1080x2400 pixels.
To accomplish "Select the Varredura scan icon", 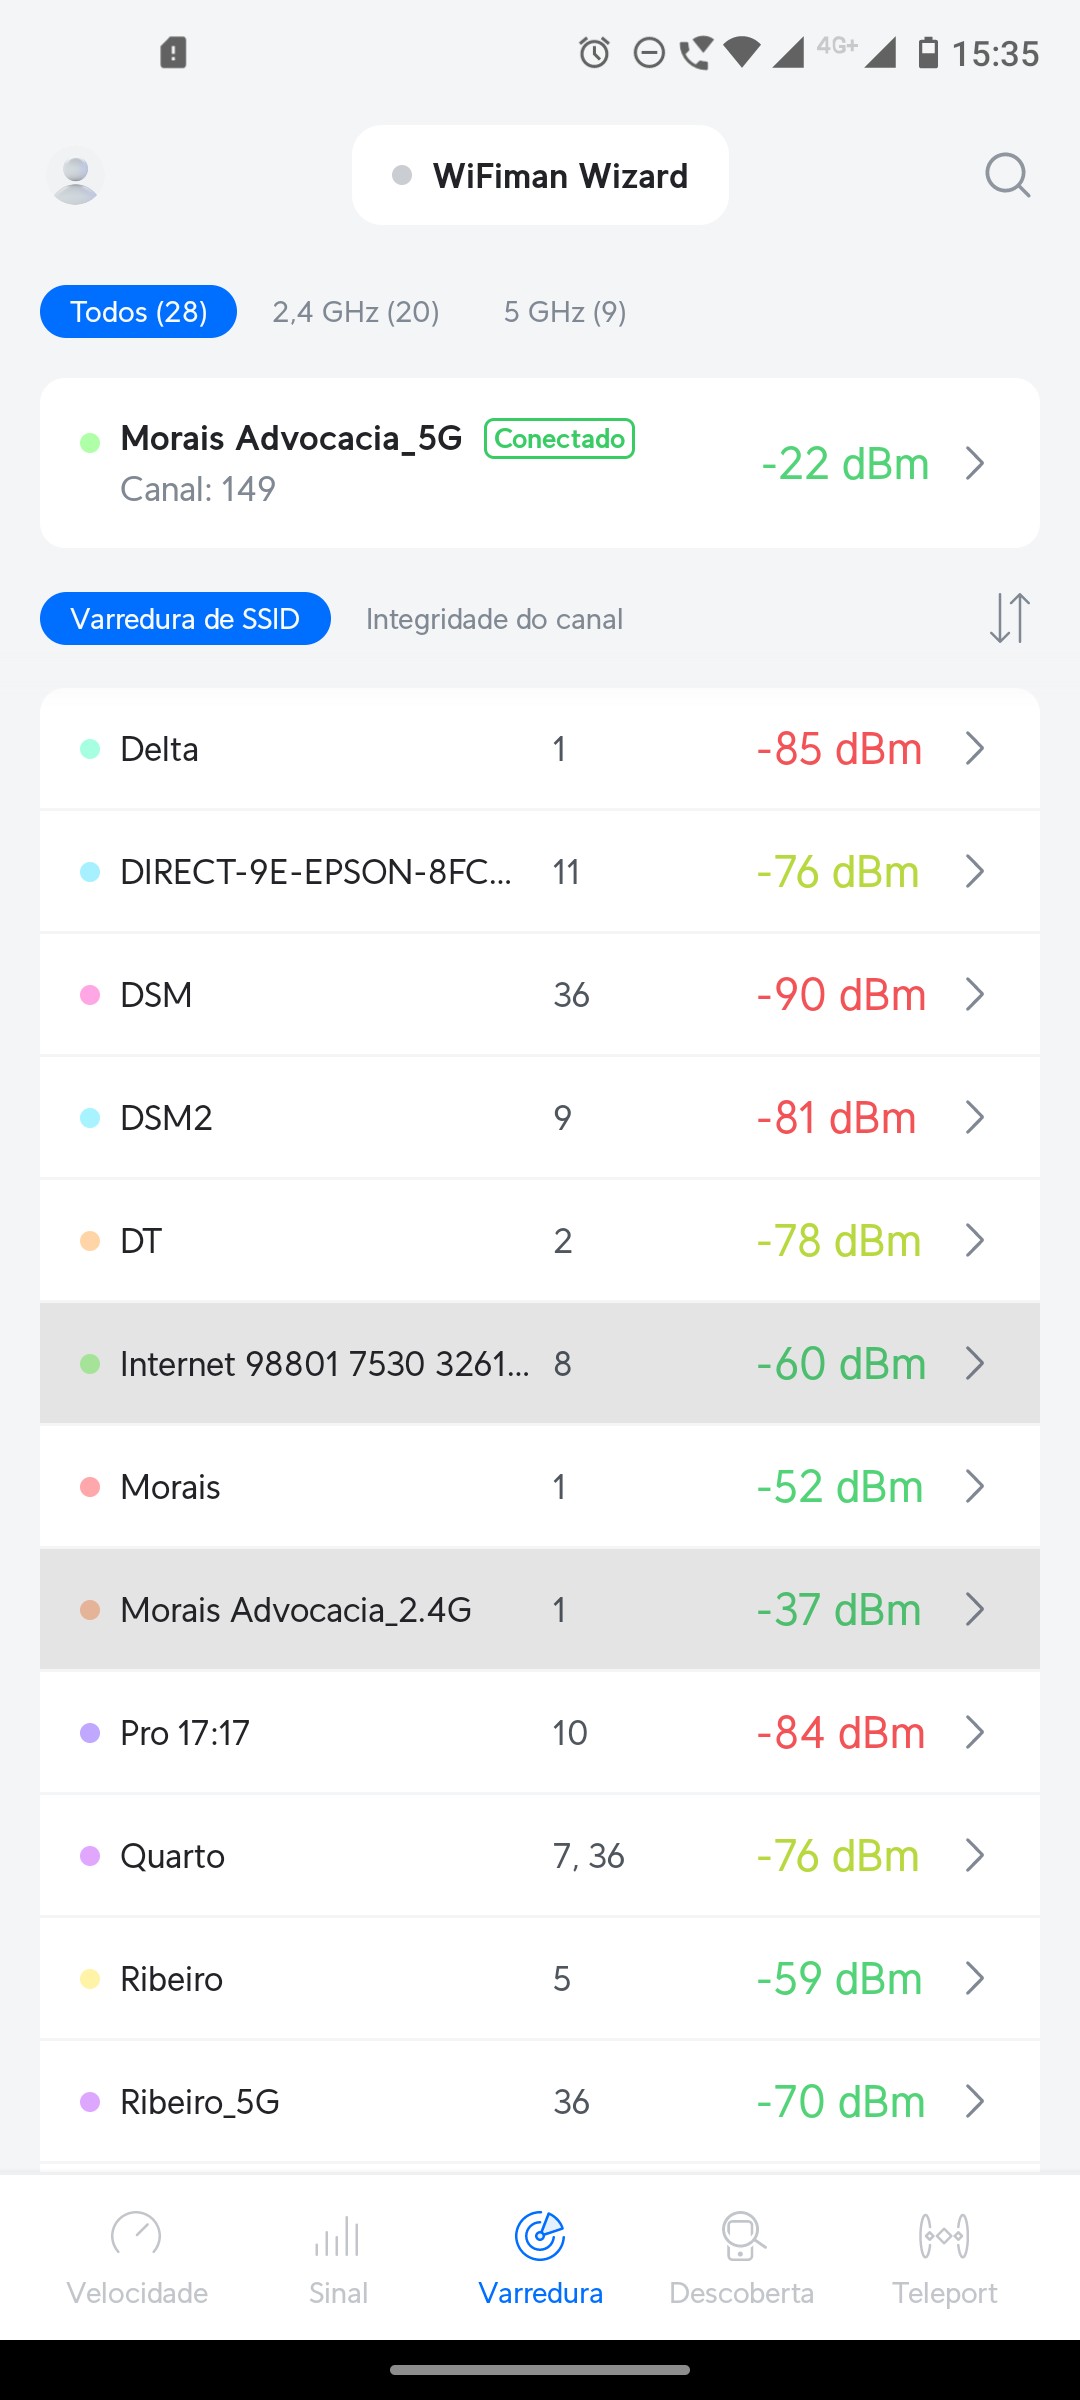I will pos(540,2236).
